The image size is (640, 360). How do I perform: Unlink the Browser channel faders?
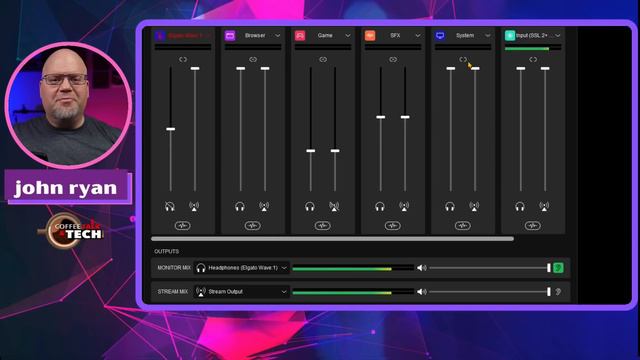tap(253, 60)
